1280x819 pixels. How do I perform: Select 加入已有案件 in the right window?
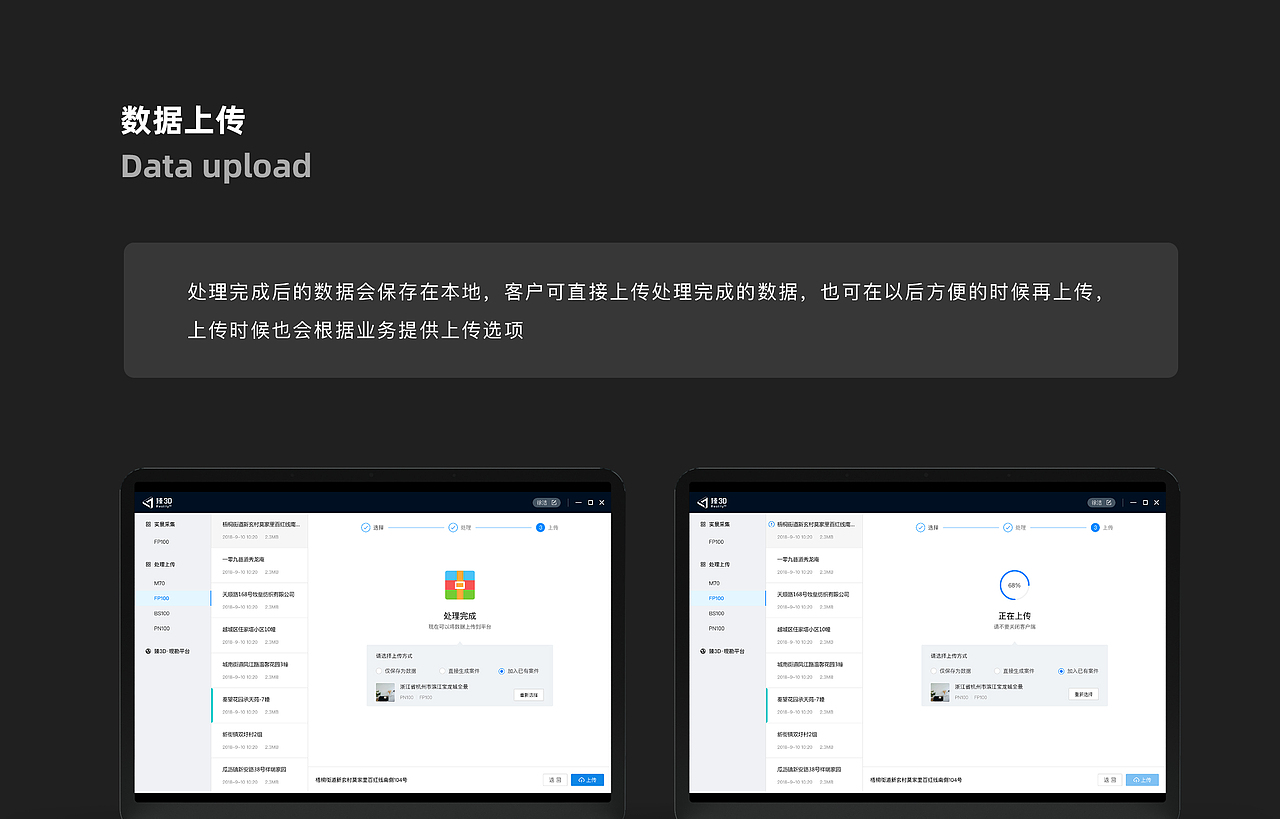[1061, 671]
